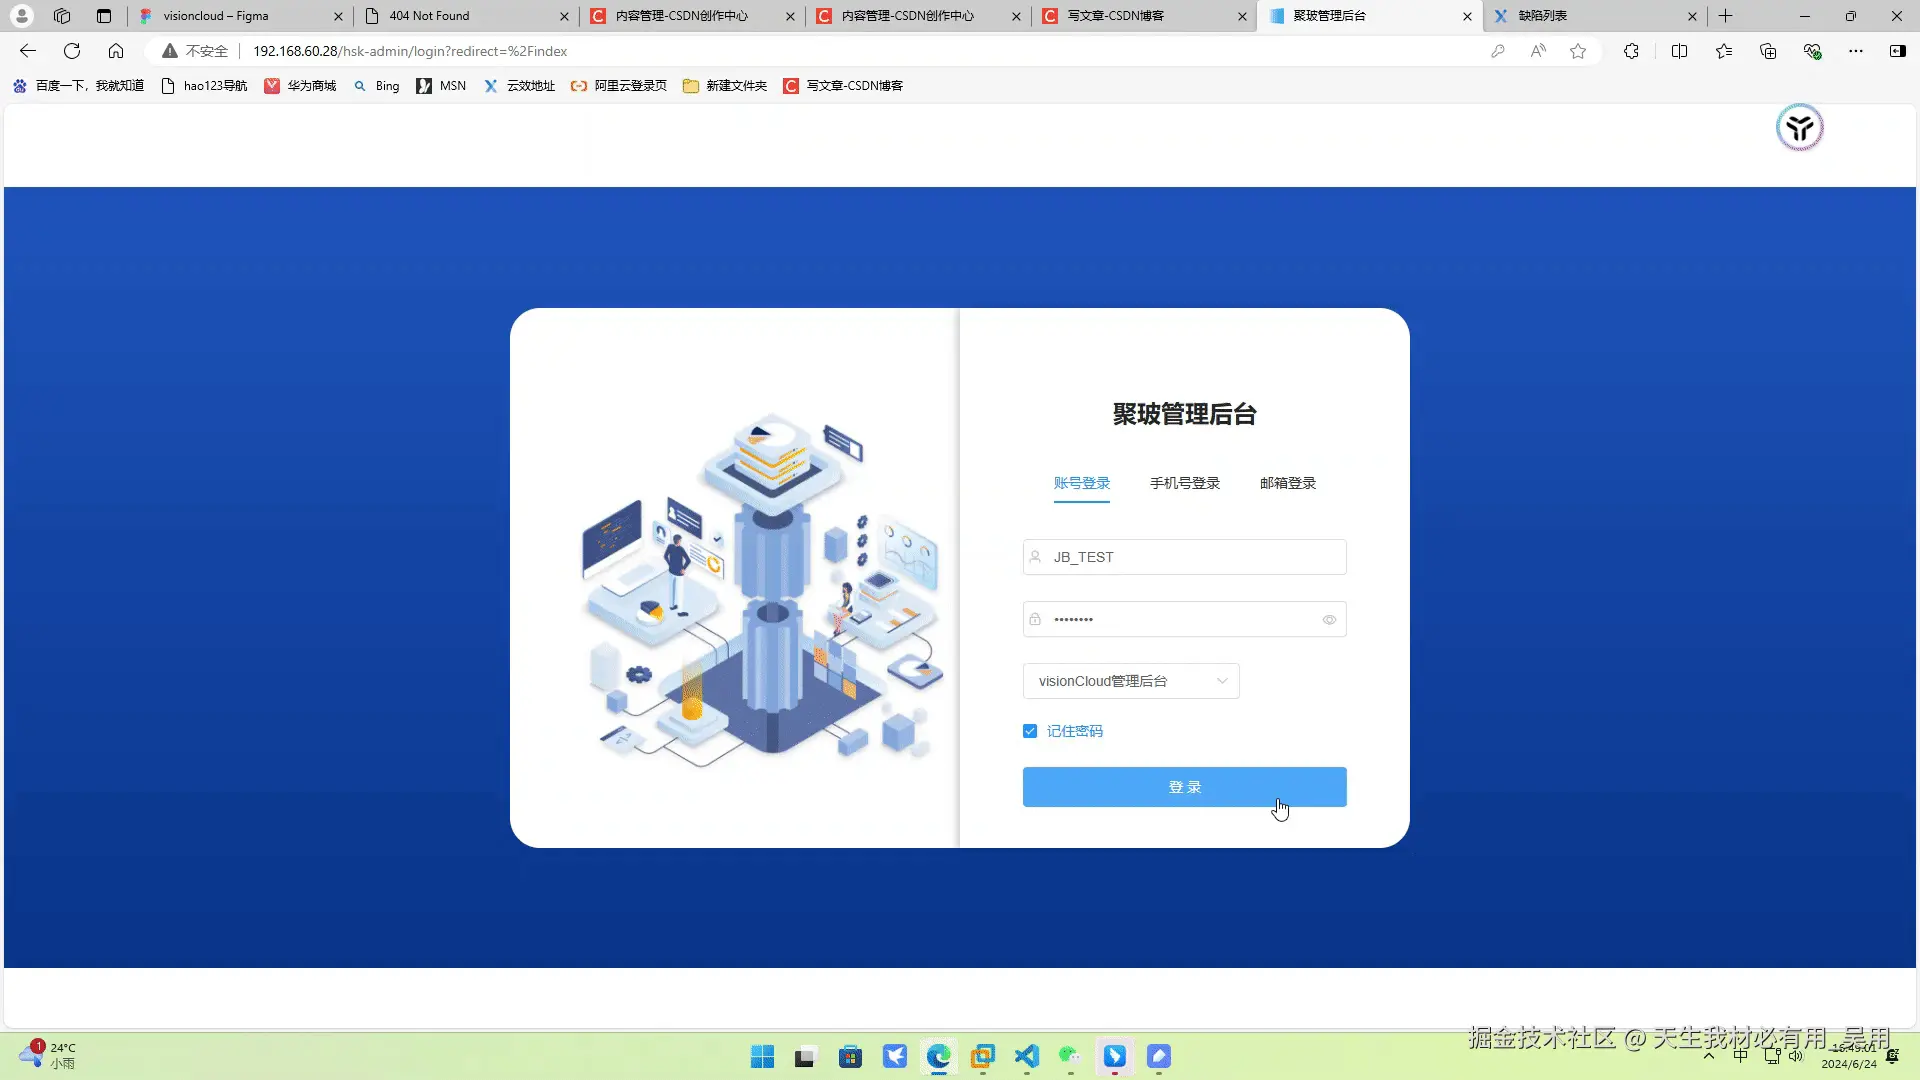Launch Visual Studio Code from taskbar

pyautogui.click(x=1026, y=1056)
